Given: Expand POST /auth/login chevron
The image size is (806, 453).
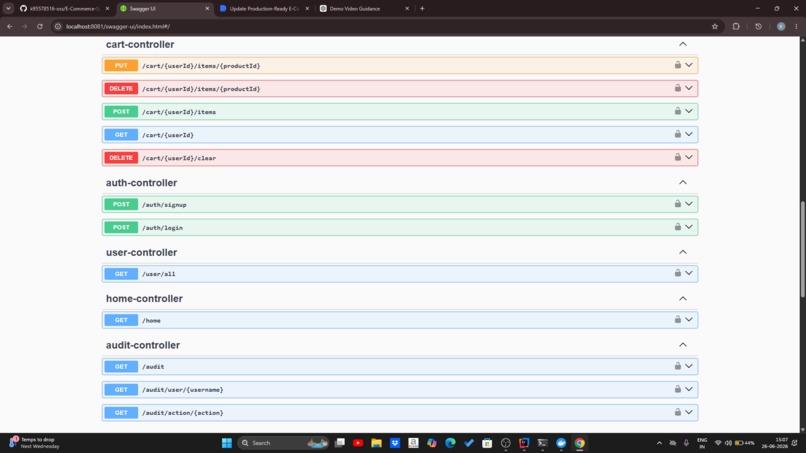Looking at the screenshot, I should point(689,227).
